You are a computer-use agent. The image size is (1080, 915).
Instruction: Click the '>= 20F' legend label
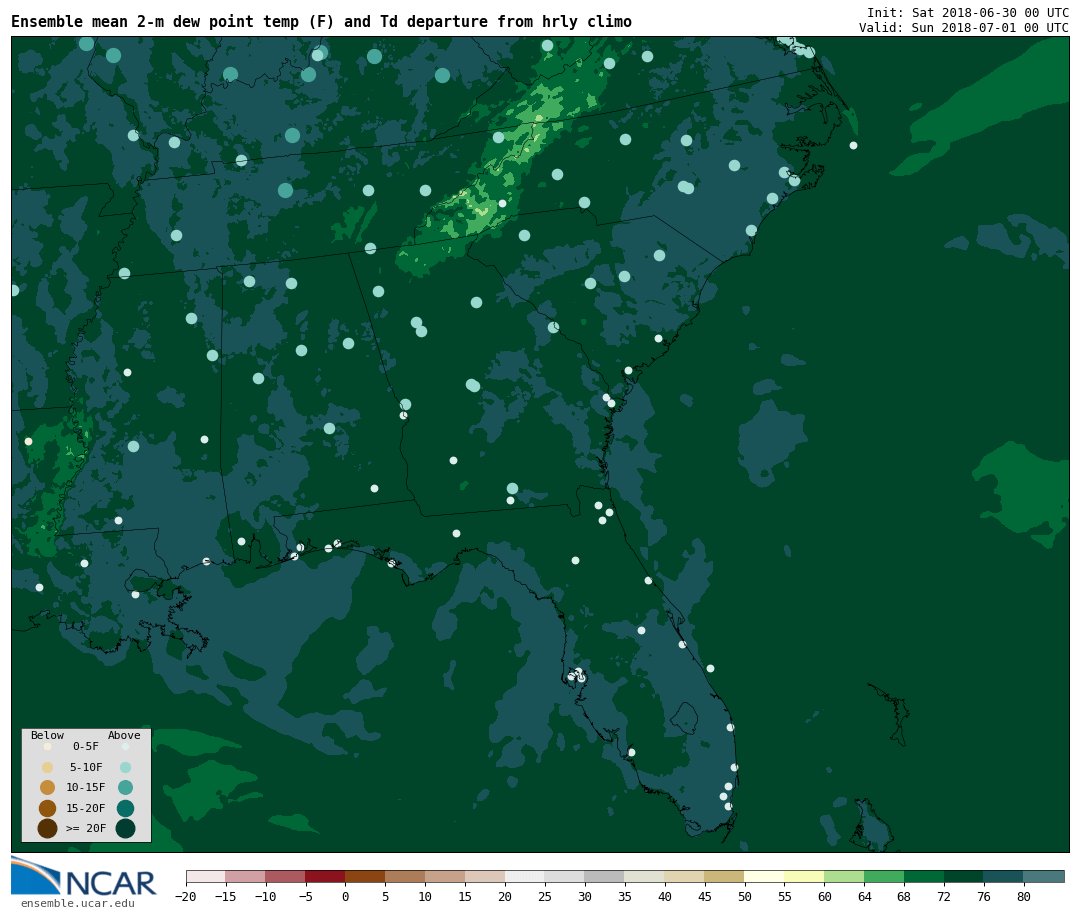coord(86,828)
